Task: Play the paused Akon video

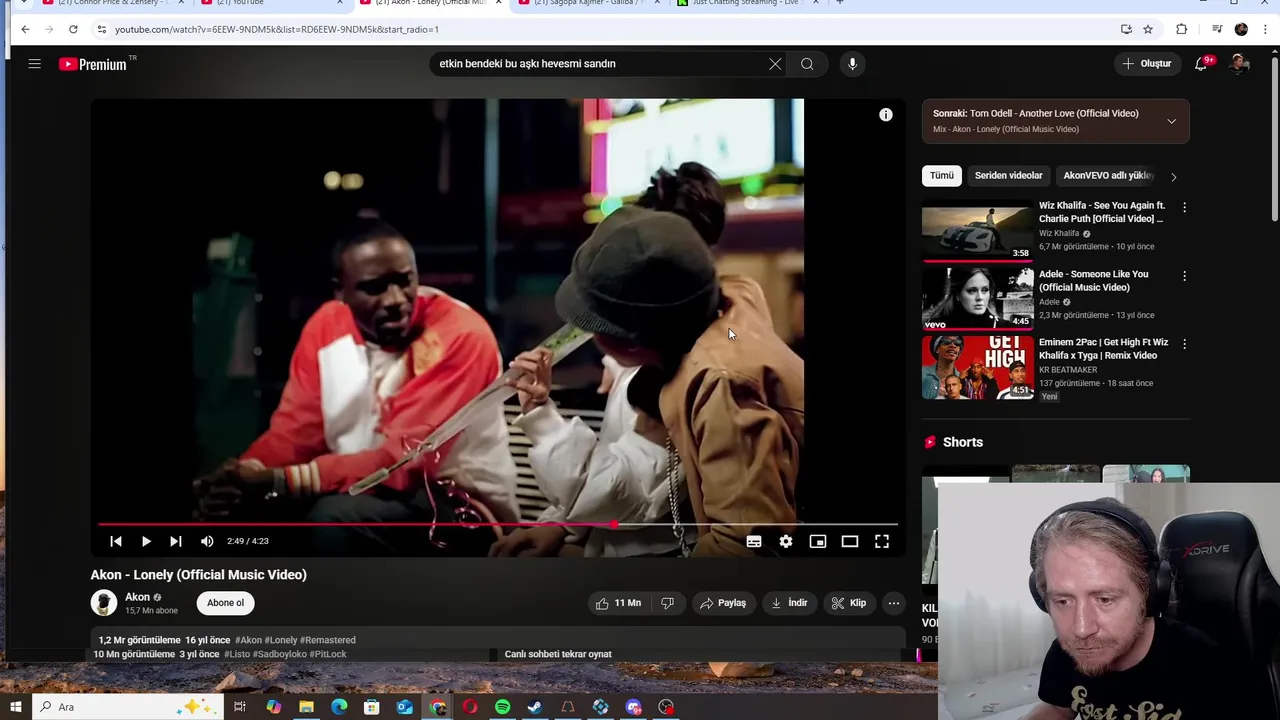Action: pos(146,541)
